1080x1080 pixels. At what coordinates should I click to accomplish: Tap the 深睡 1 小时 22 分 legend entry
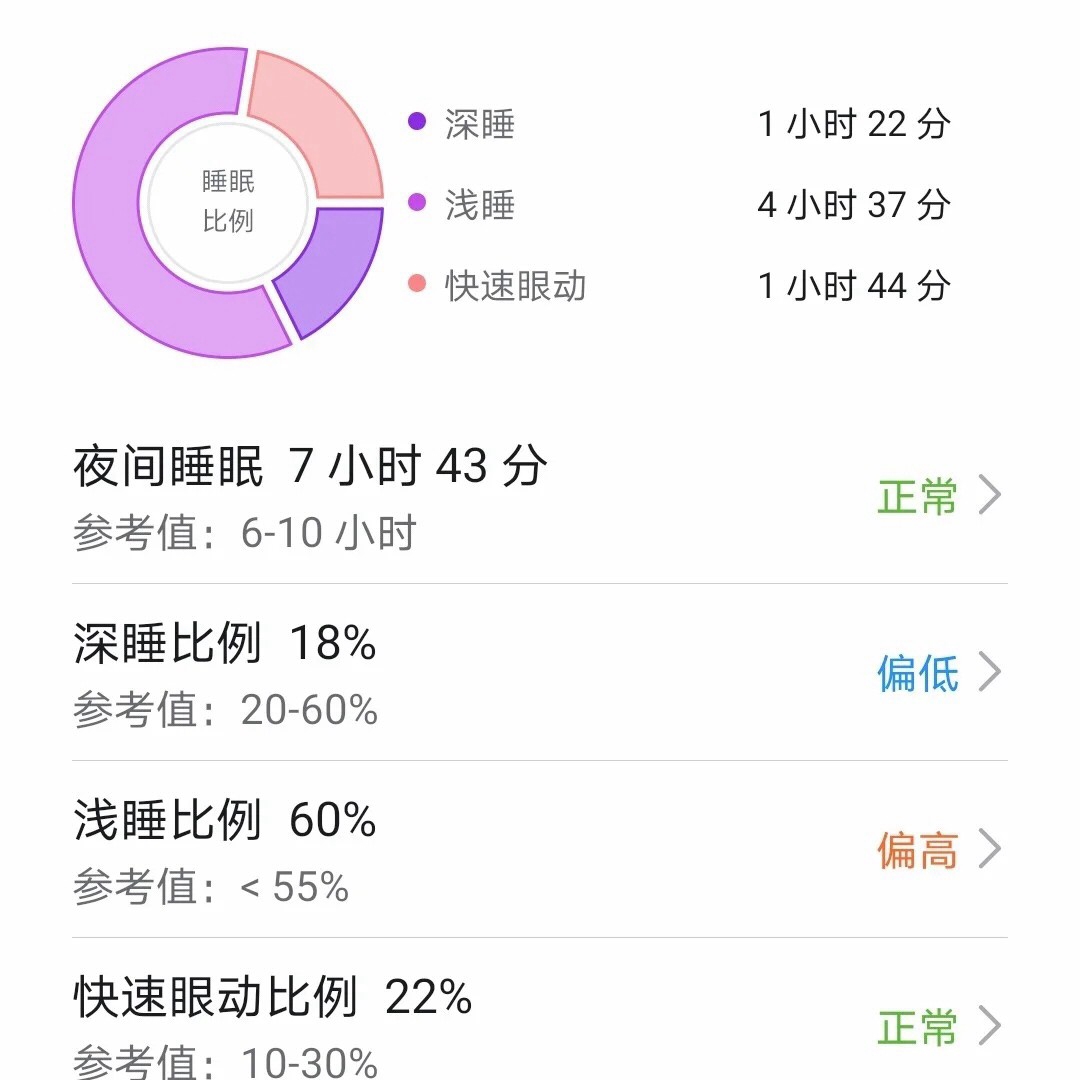tap(678, 124)
